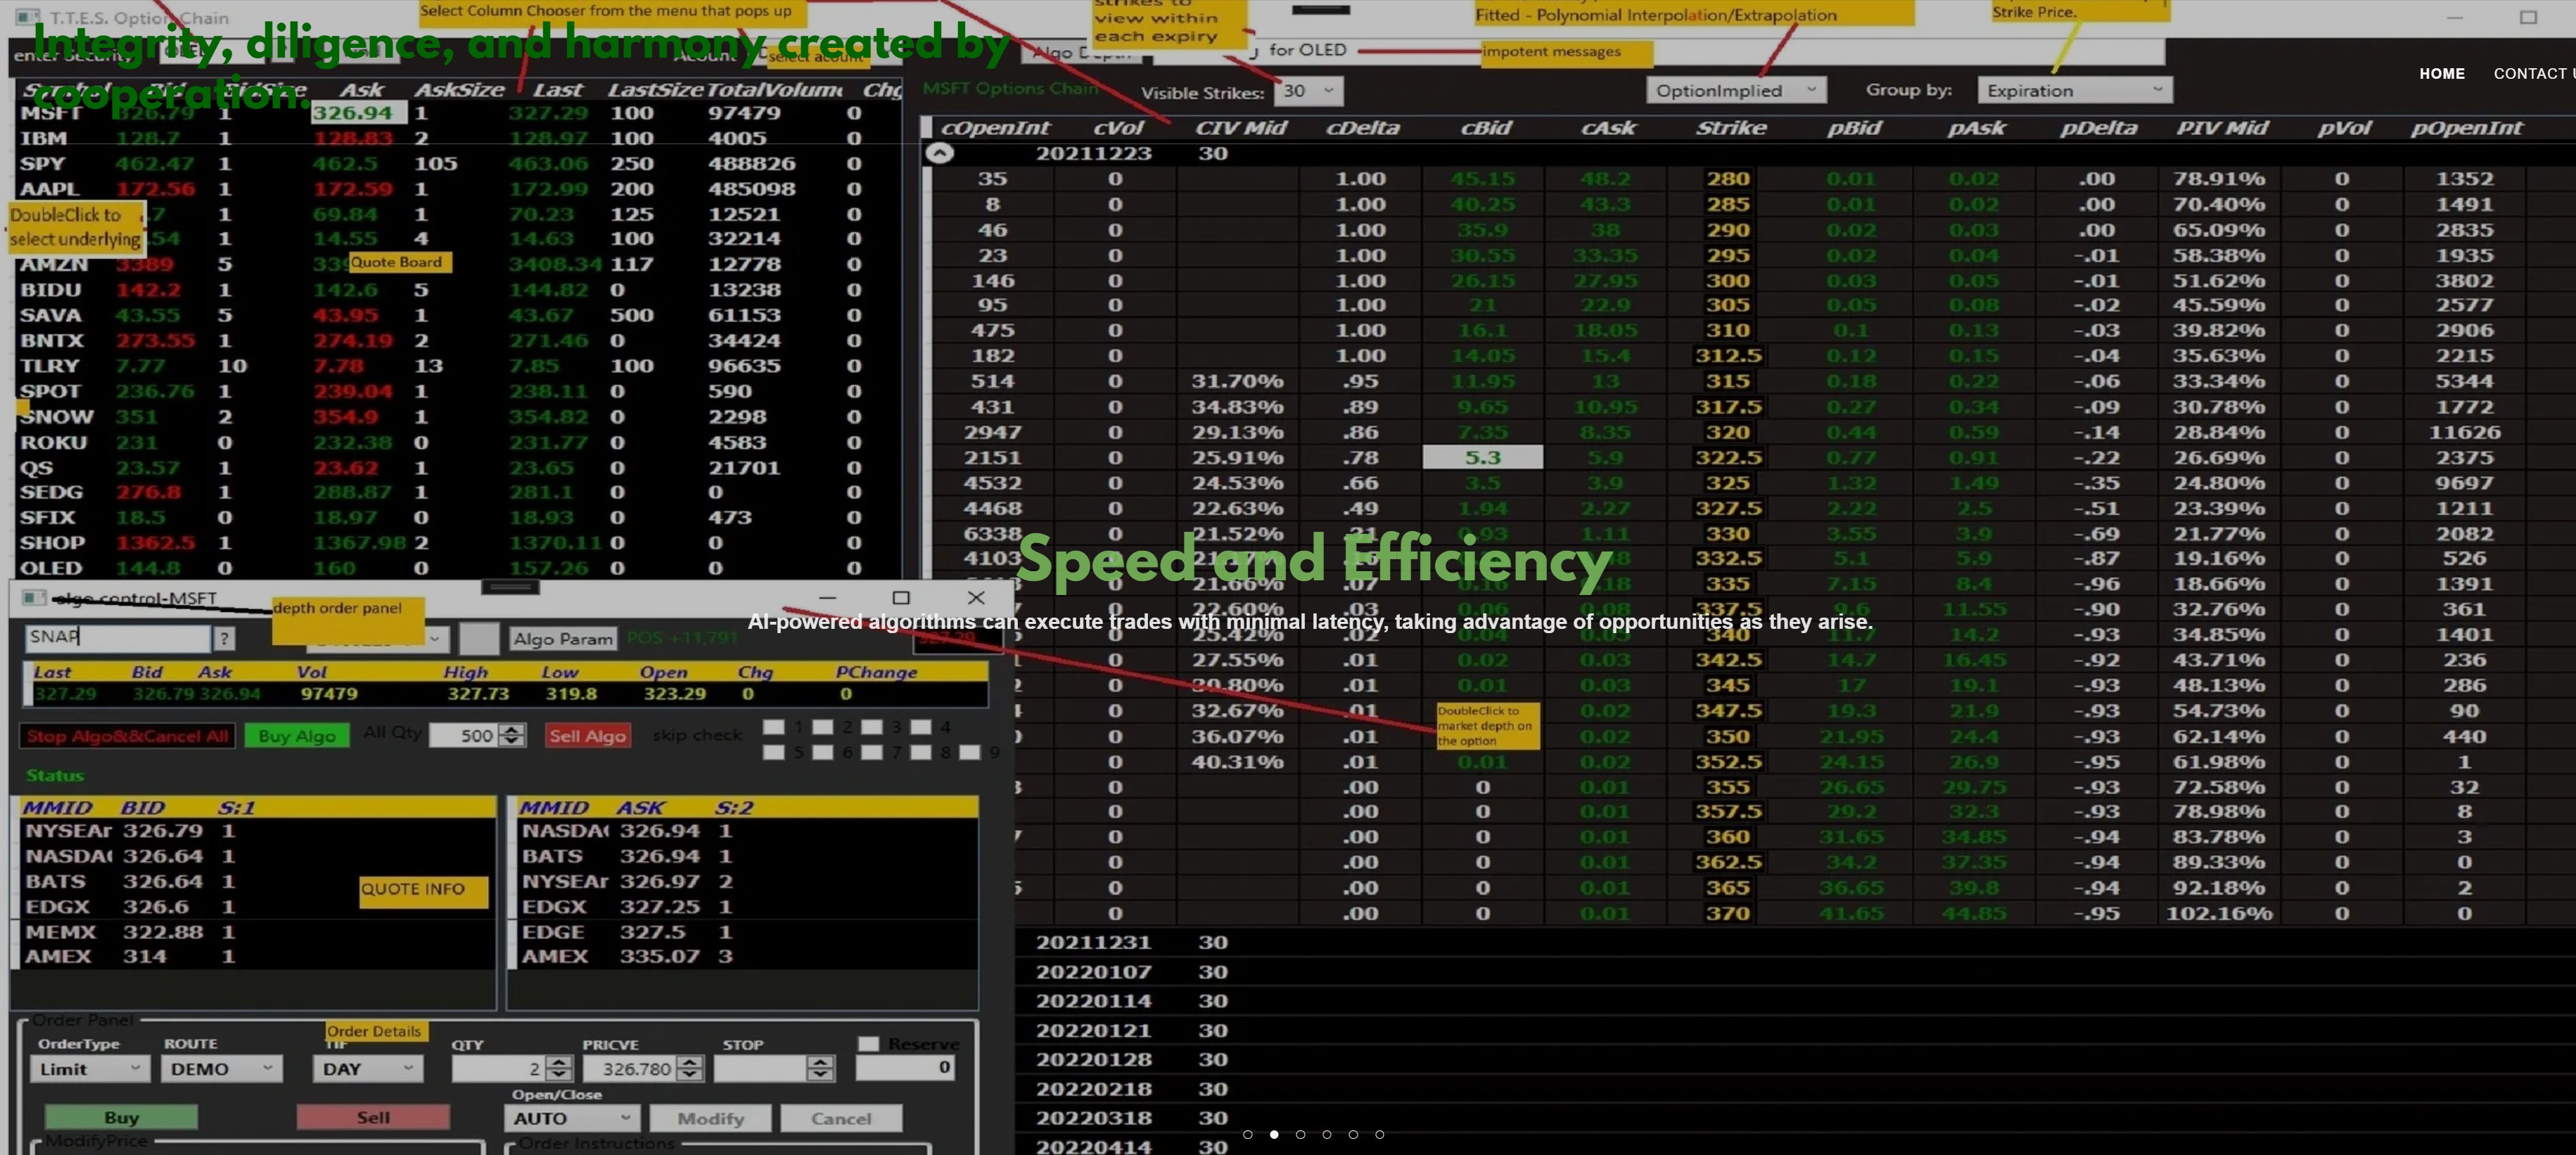Open the TIF DAY dropdown
Screen dimensions: 2576x1155
click(x=368, y=1068)
